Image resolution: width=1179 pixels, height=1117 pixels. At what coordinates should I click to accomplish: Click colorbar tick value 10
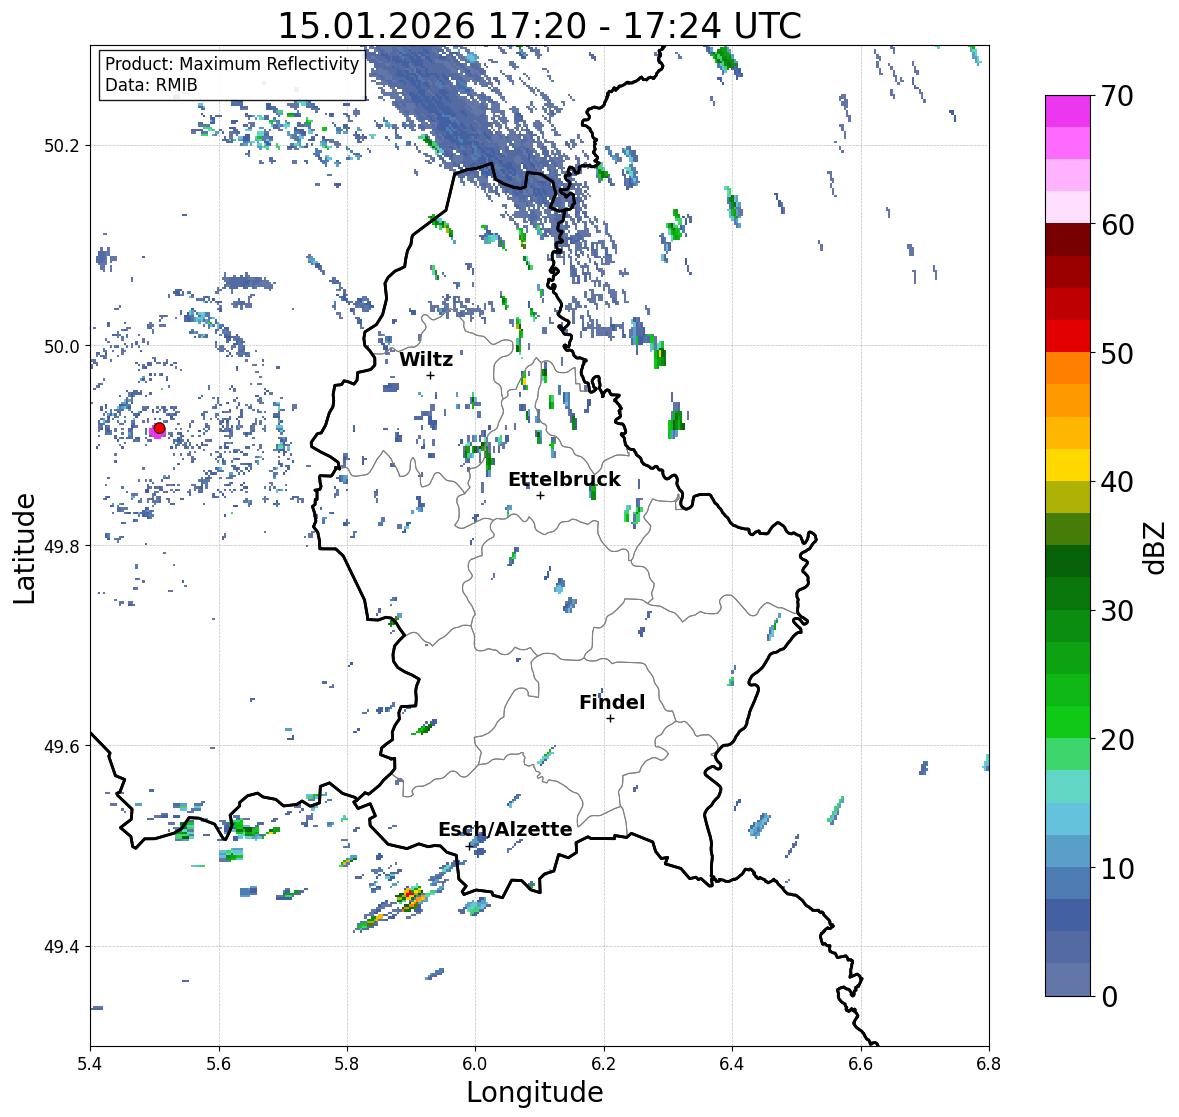tap(1117, 868)
